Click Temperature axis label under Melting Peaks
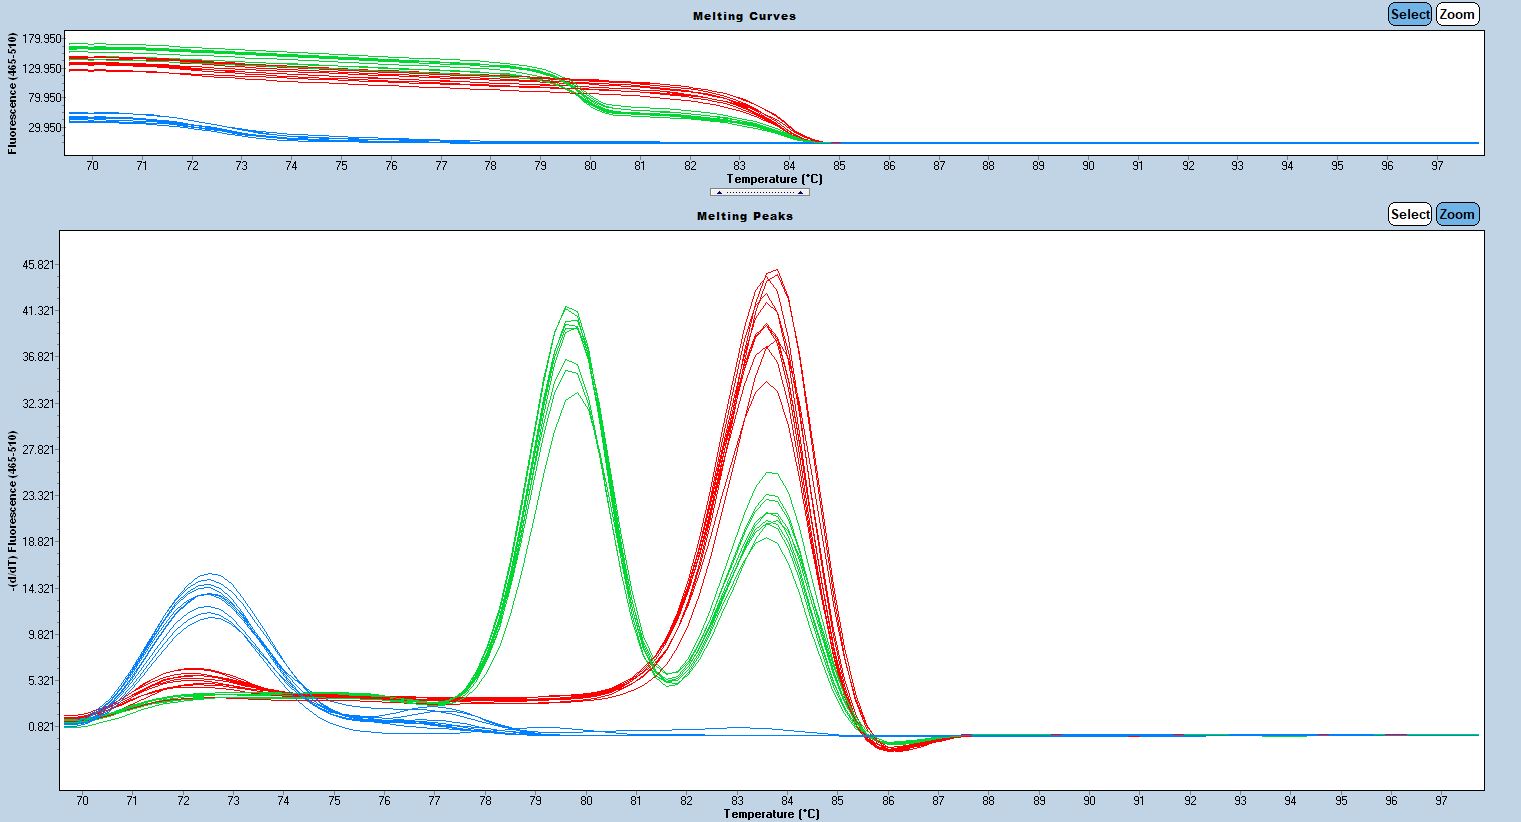Viewport: 1521px width, 822px height. point(771,814)
